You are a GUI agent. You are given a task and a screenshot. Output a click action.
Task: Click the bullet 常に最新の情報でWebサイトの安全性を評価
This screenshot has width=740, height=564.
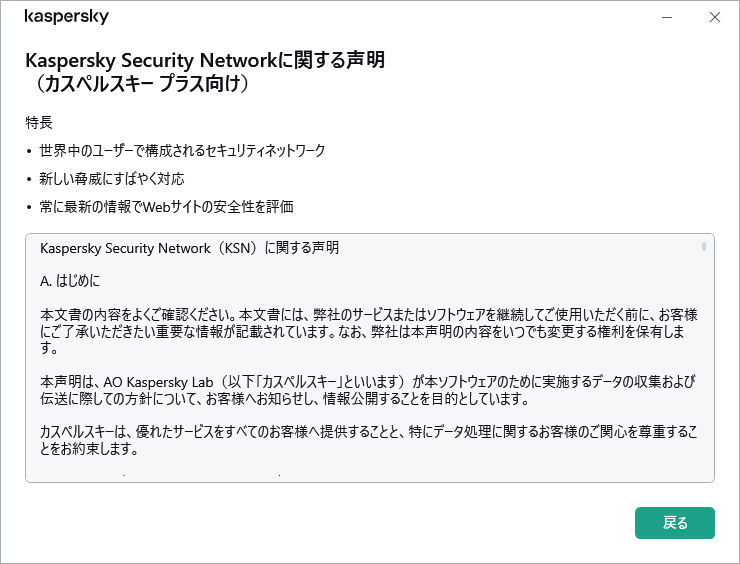pyautogui.click(x=166, y=206)
